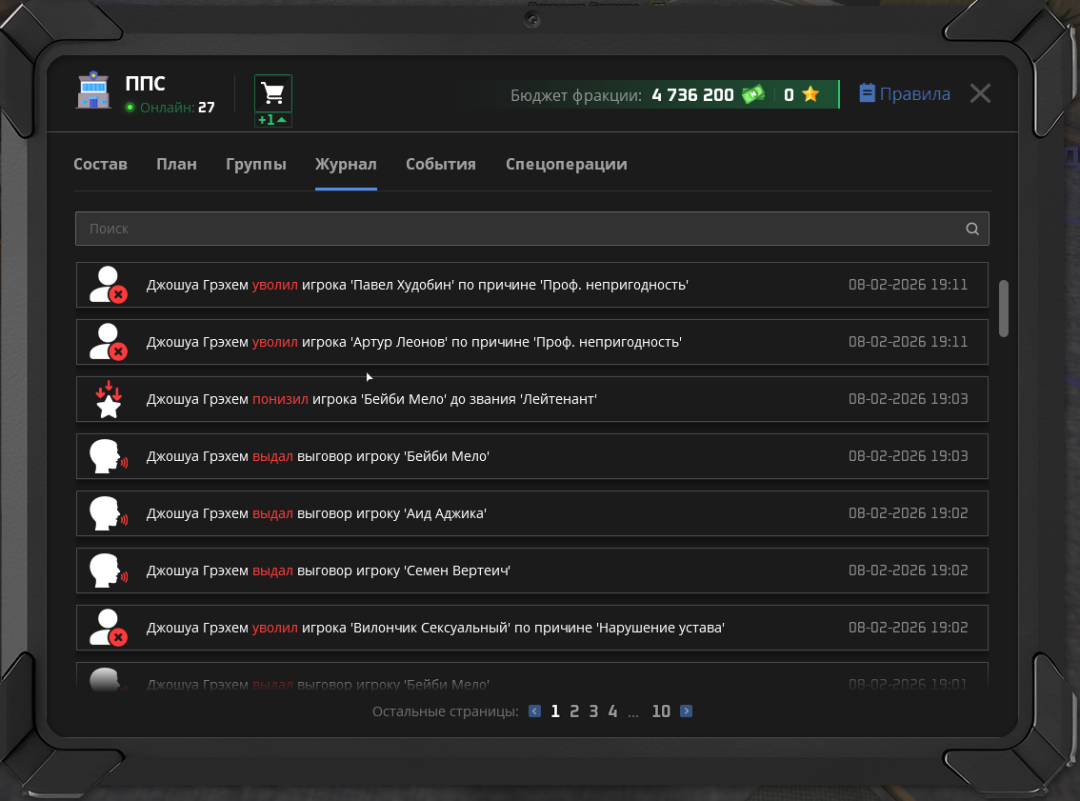Click the search magnifier icon
This screenshot has width=1080, height=801.
click(x=972, y=229)
